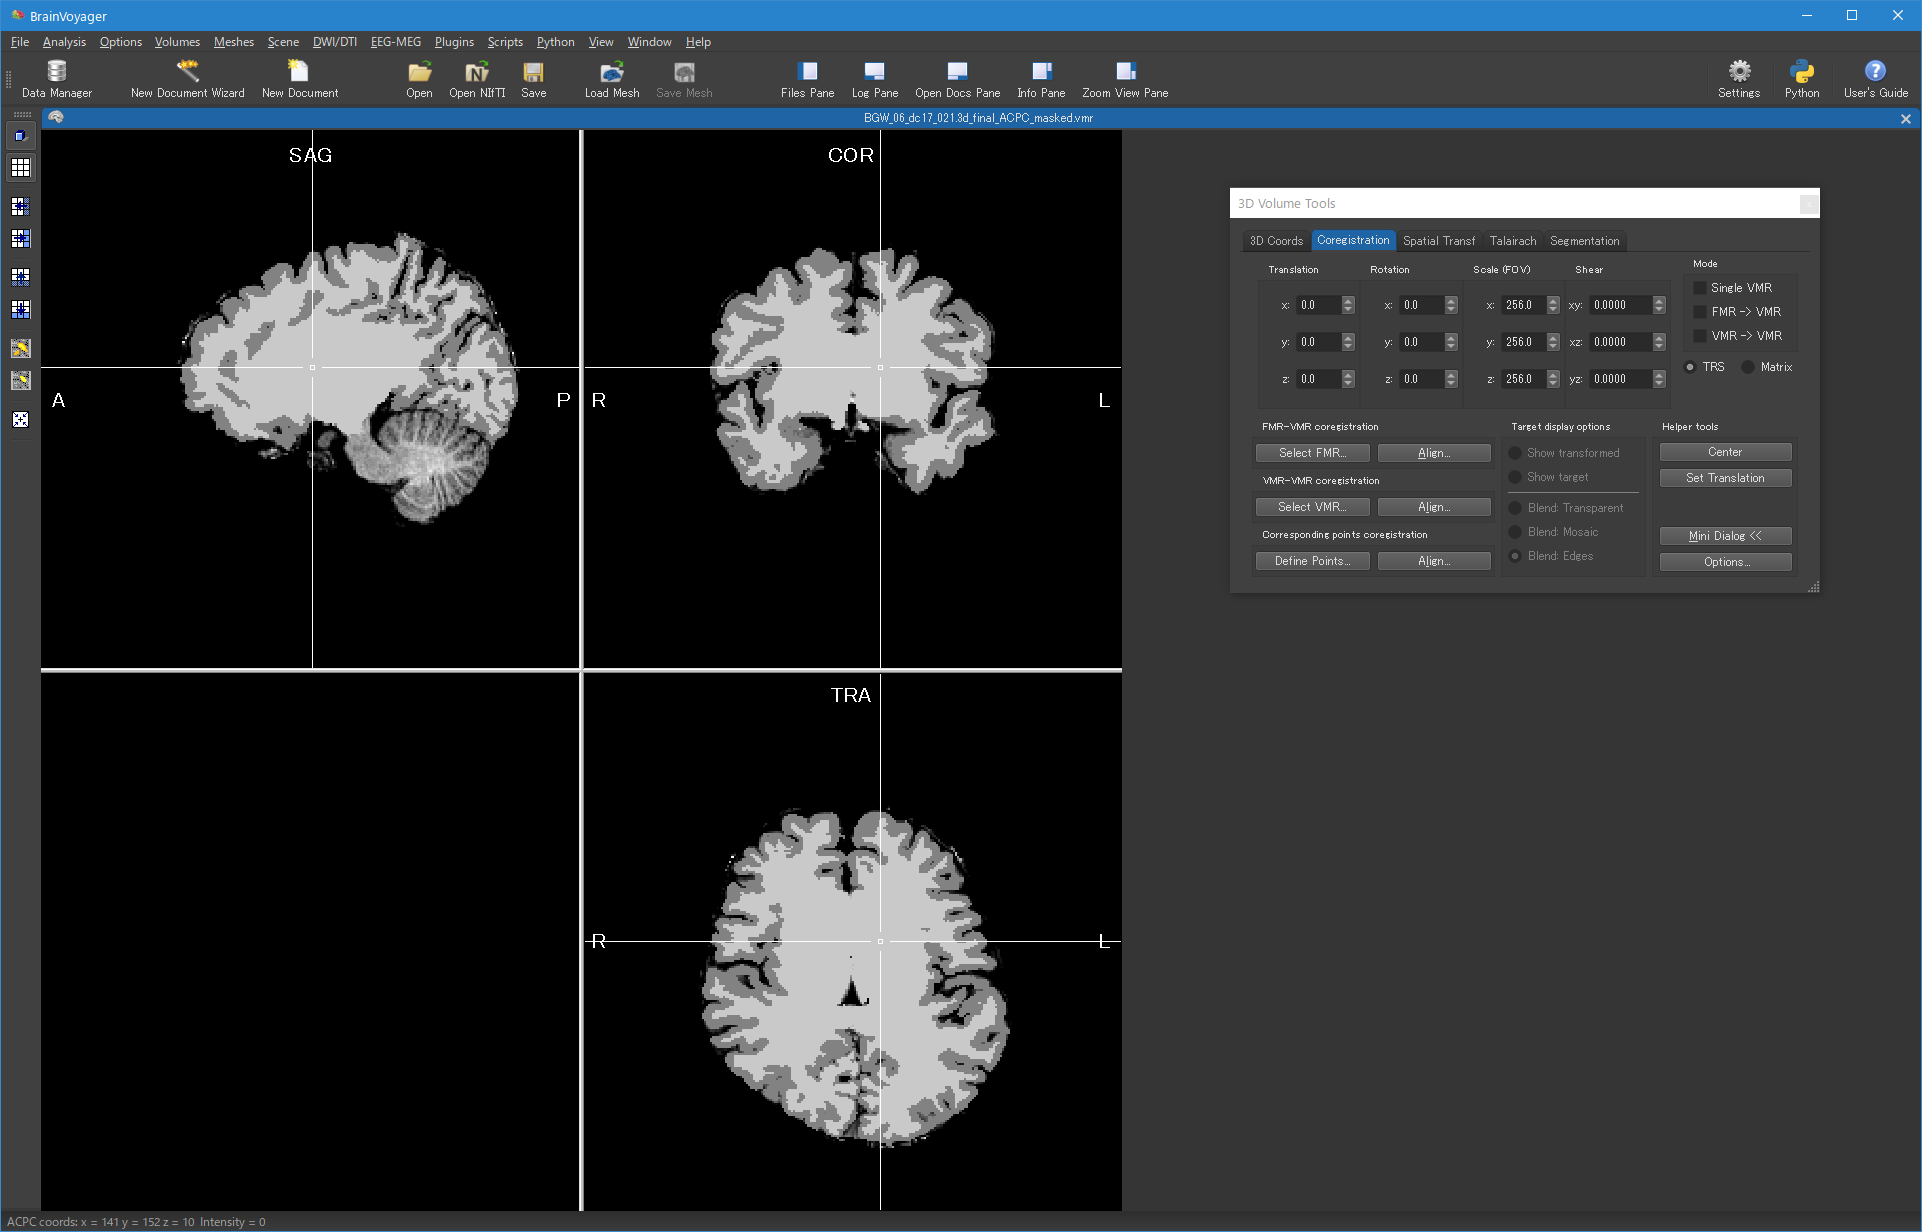Viewport: 1922px width, 1232px height.
Task: Adjust Shear xy stepper
Action: click(x=1659, y=305)
